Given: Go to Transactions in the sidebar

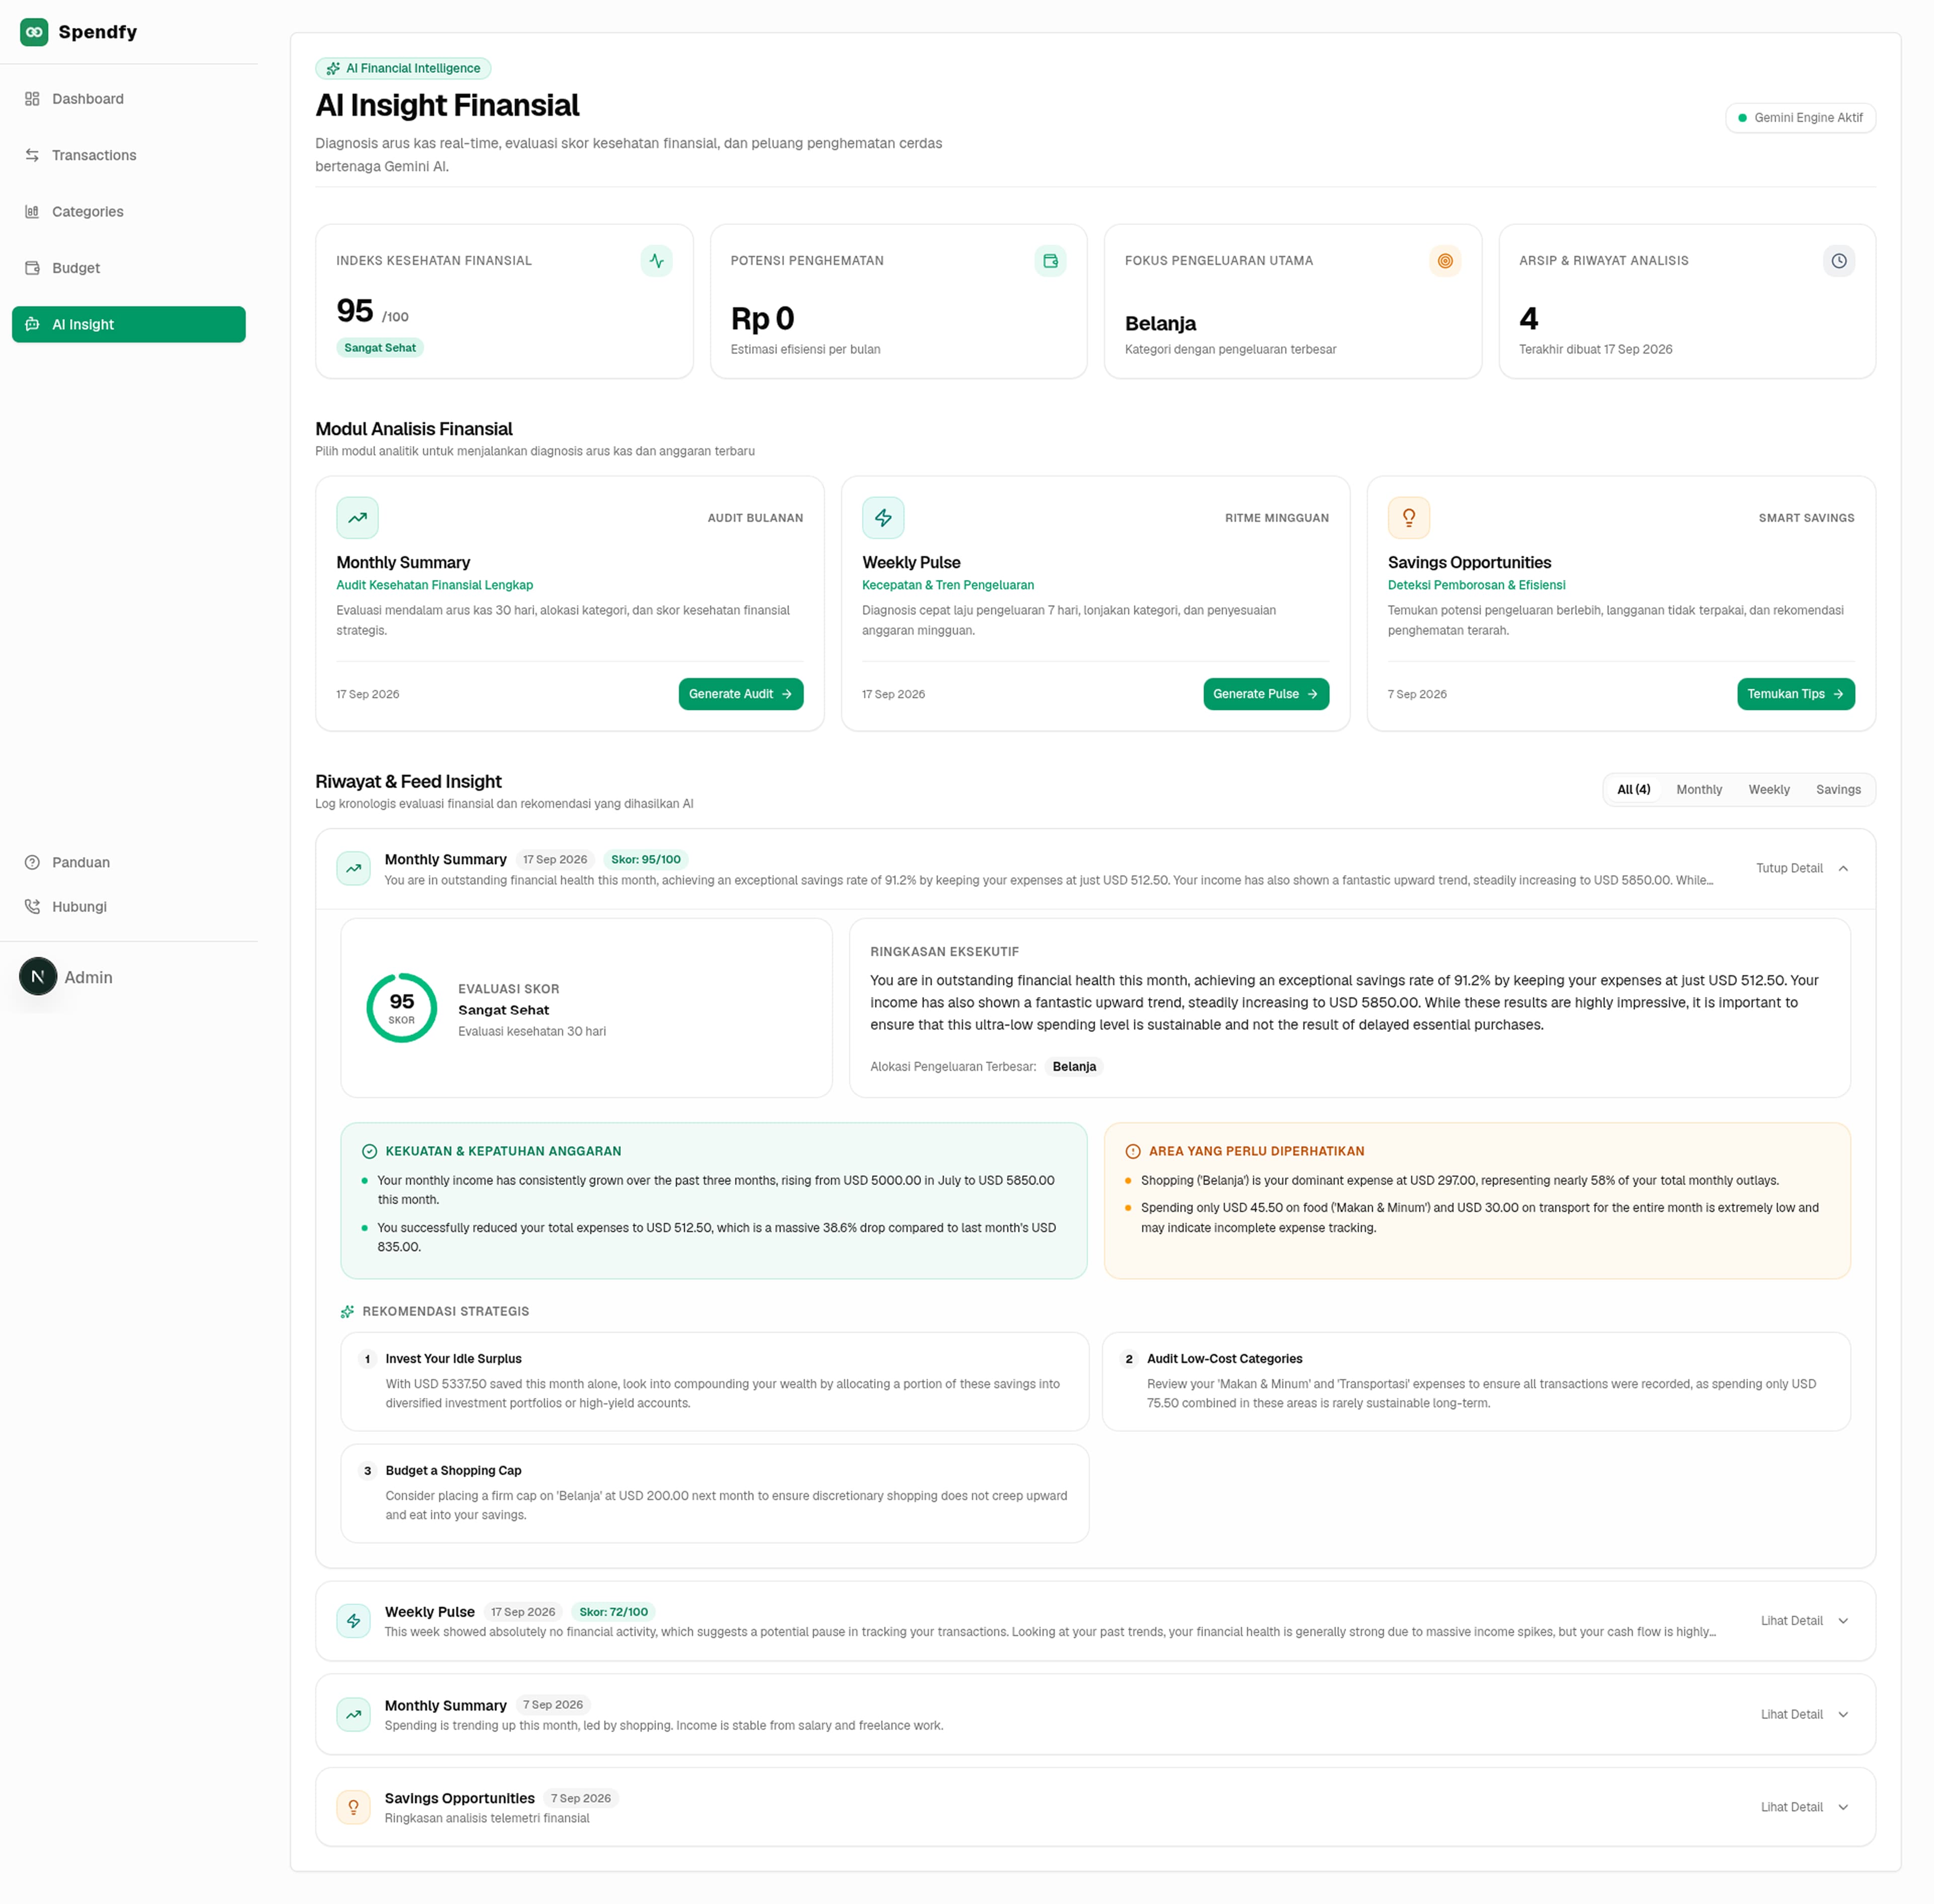Looking at the screenshot, I should coord(129,155).
